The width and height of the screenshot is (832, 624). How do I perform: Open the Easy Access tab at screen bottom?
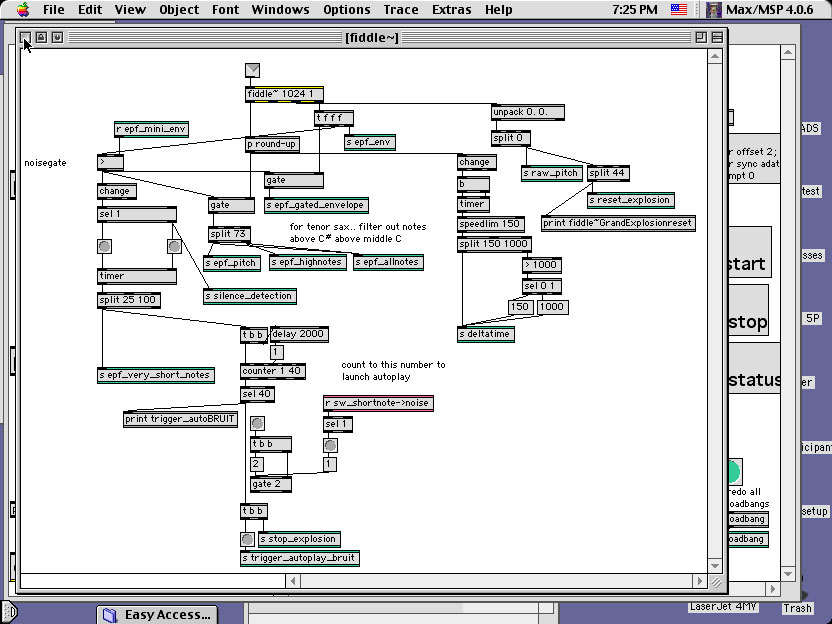click(x=158, y=614)
